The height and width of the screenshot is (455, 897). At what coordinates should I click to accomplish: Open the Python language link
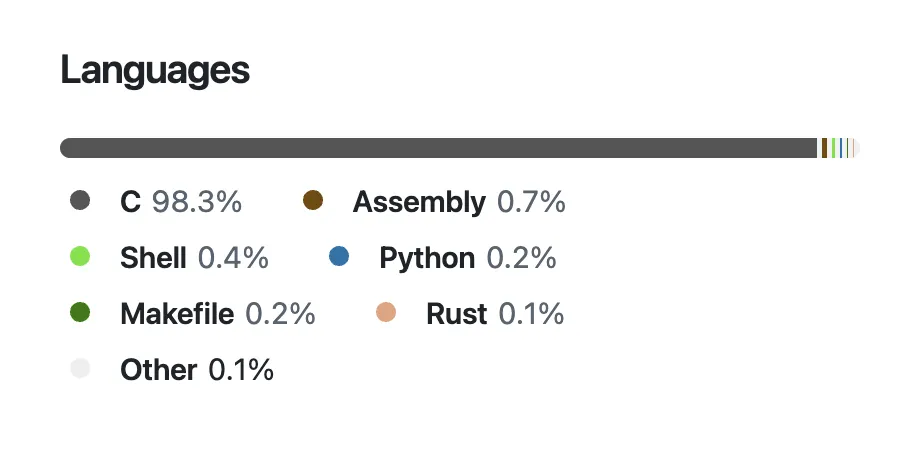click(x=427, y=258)
